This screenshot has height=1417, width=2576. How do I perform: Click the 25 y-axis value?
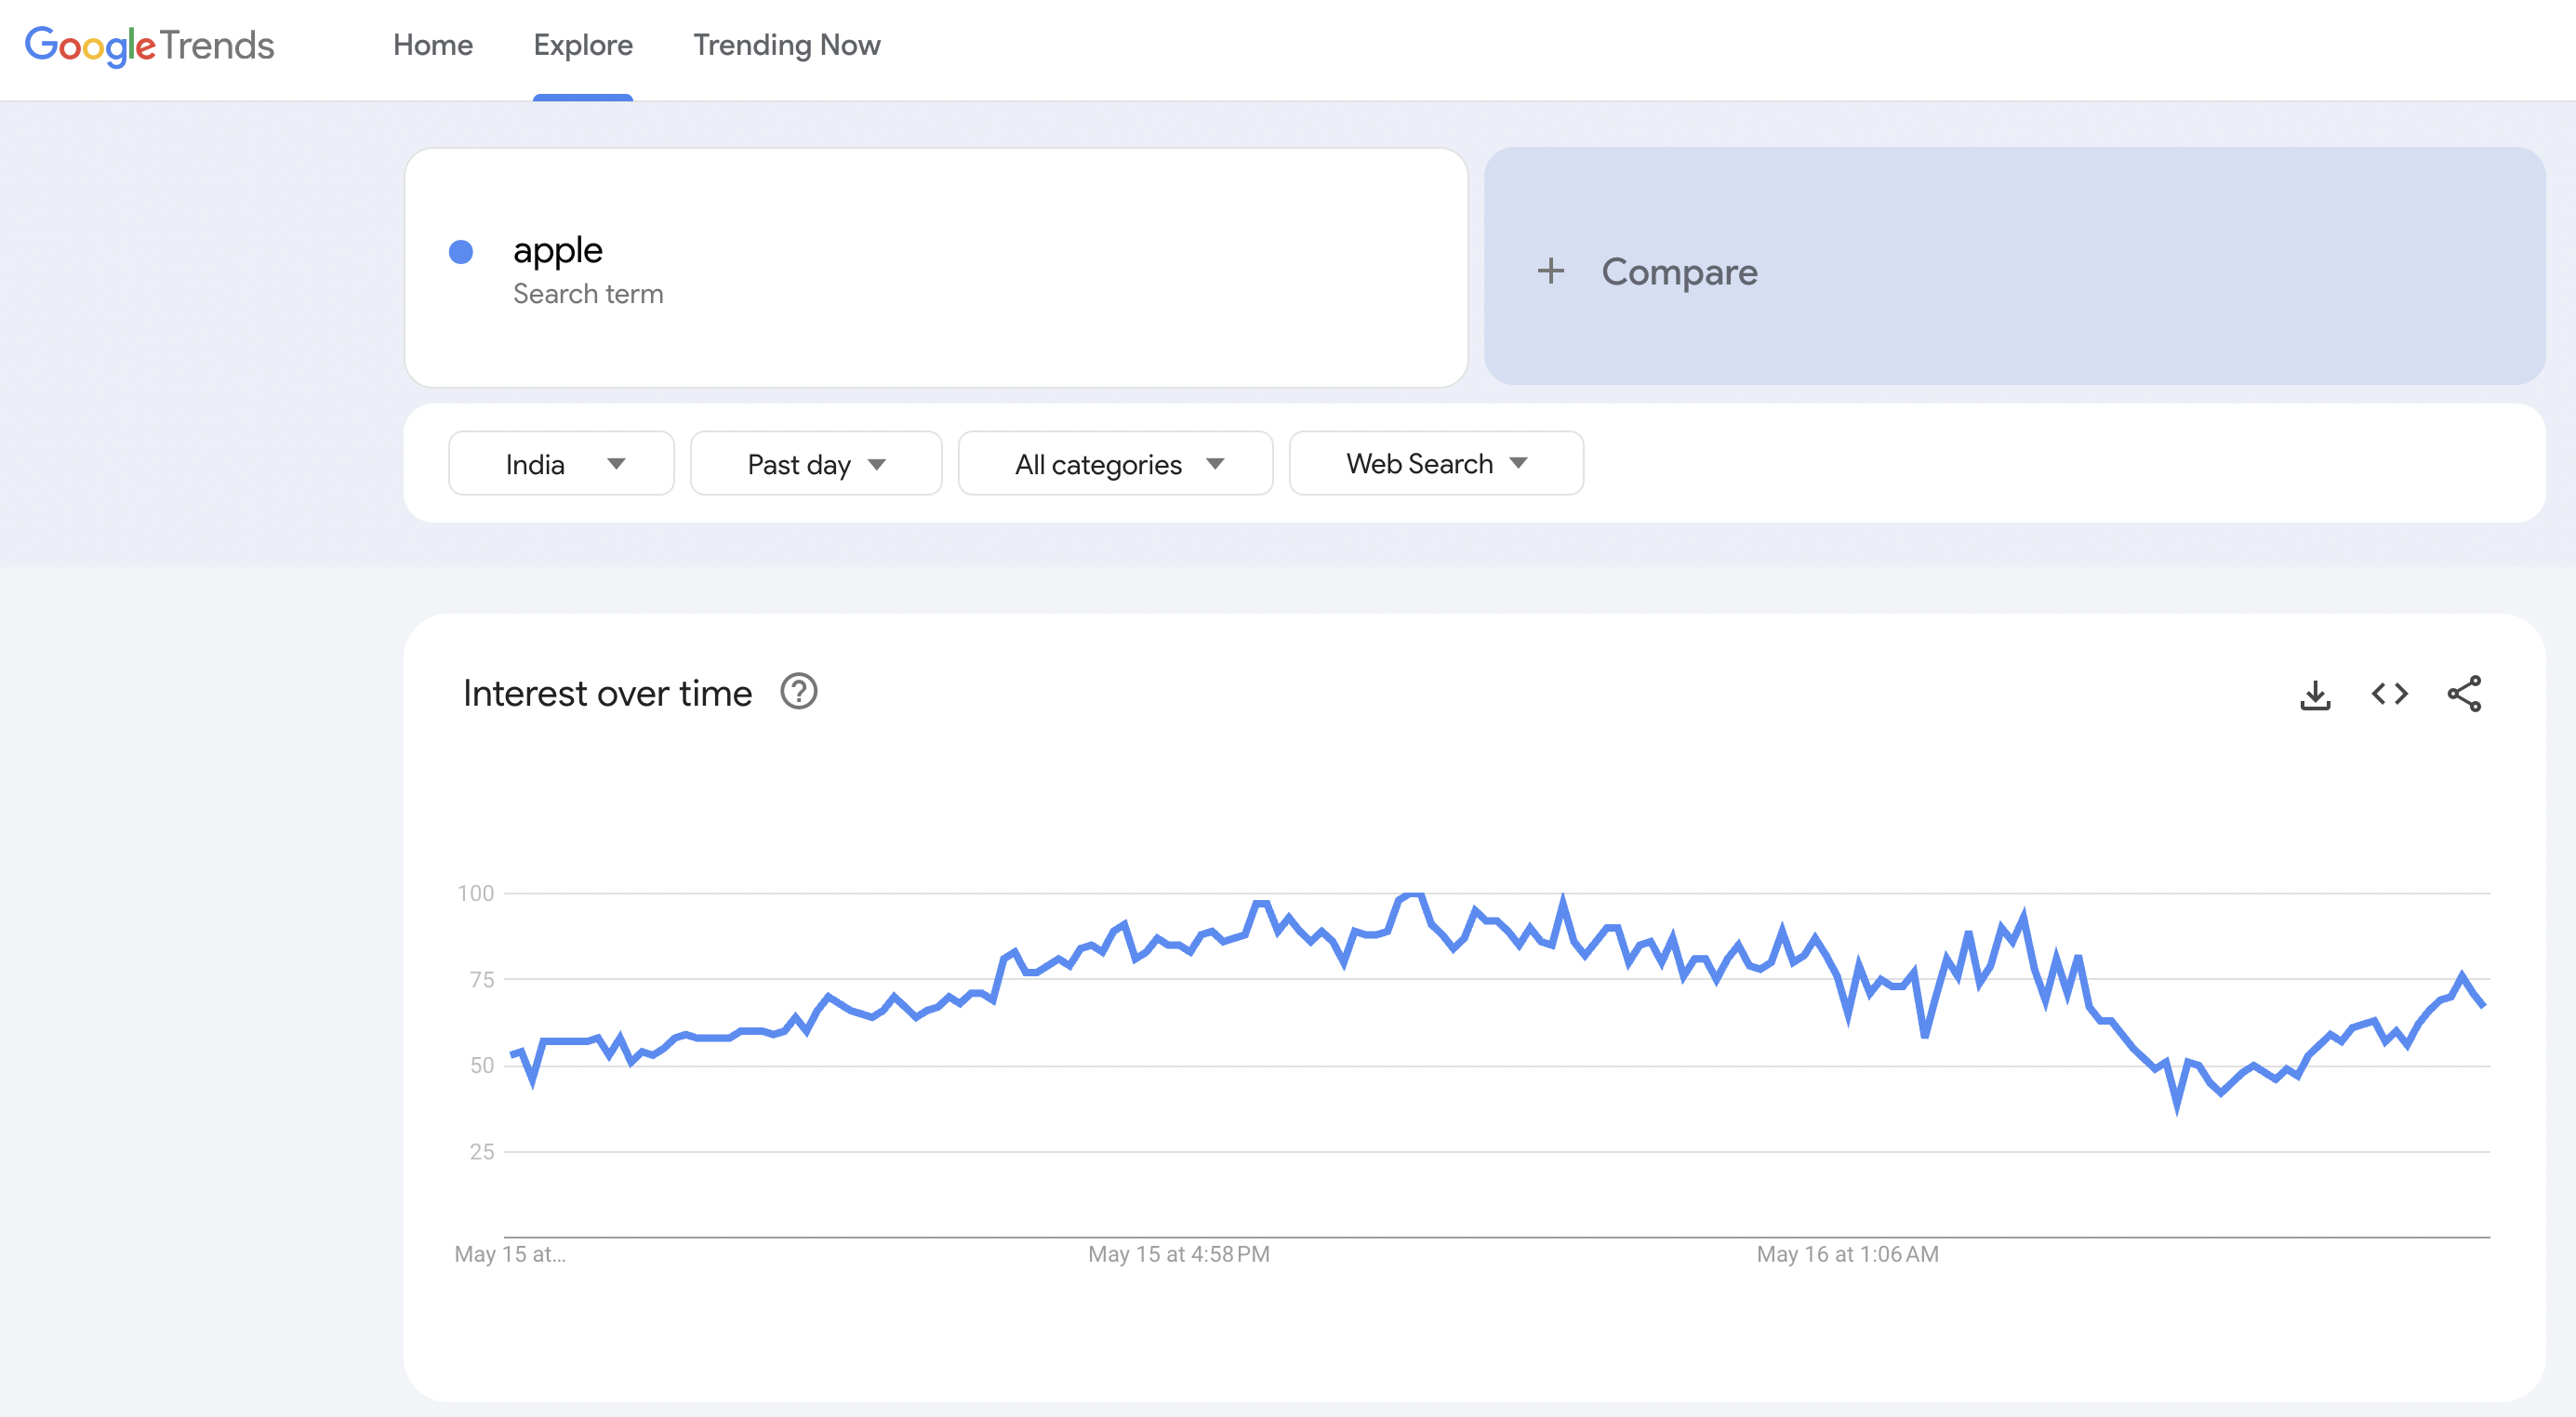pos(482,1152)
